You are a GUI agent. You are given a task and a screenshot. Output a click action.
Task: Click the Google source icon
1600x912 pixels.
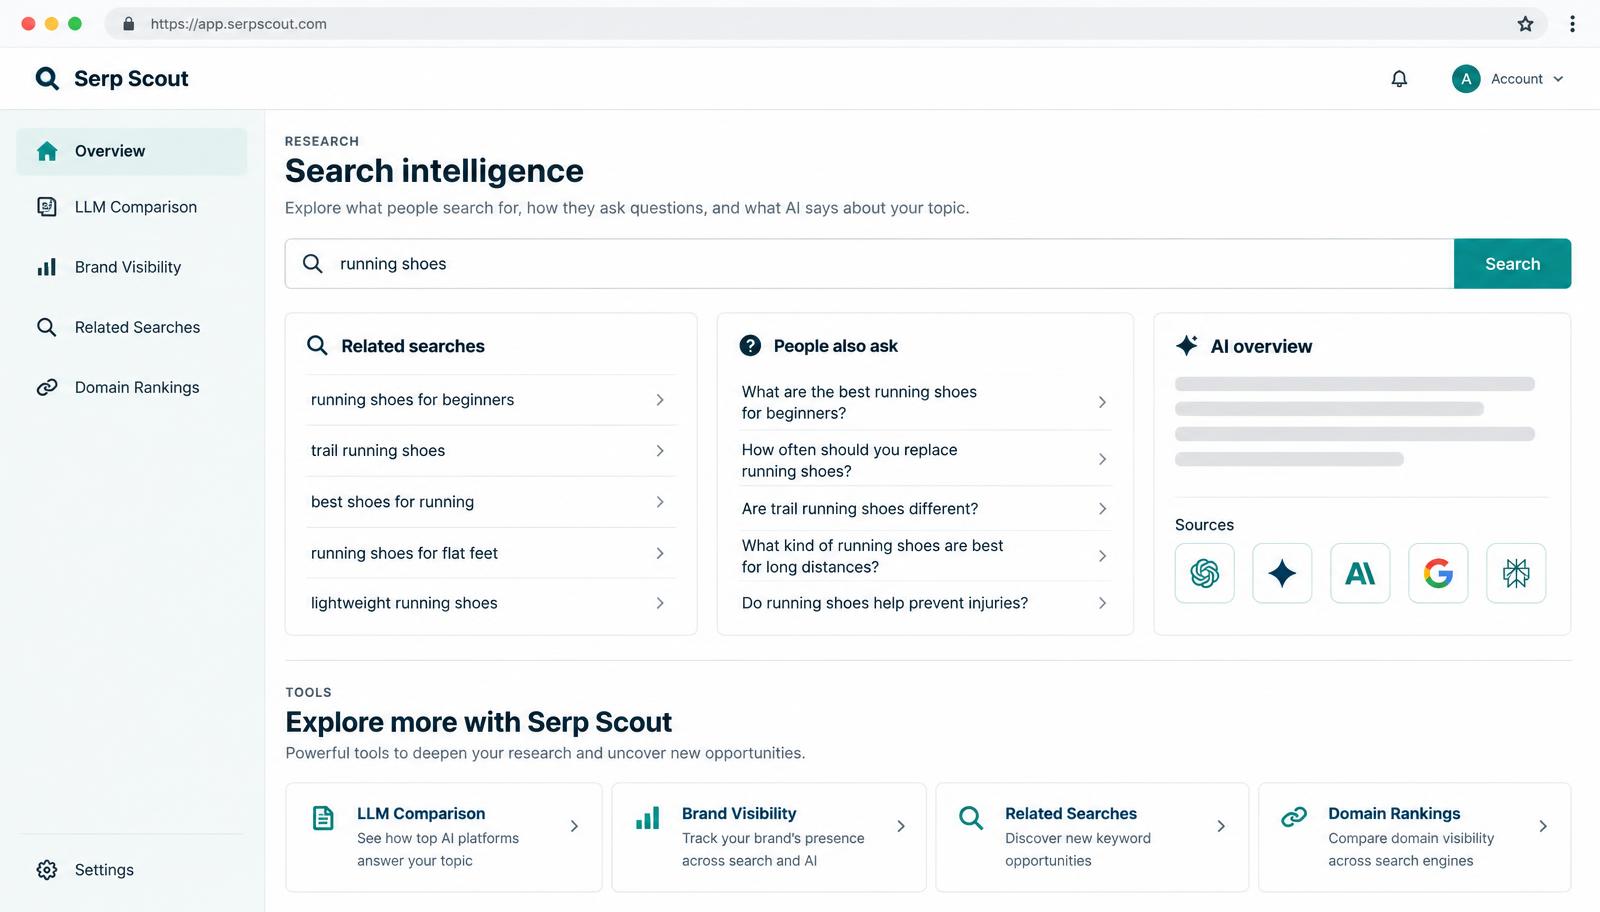pos(1438,573)
